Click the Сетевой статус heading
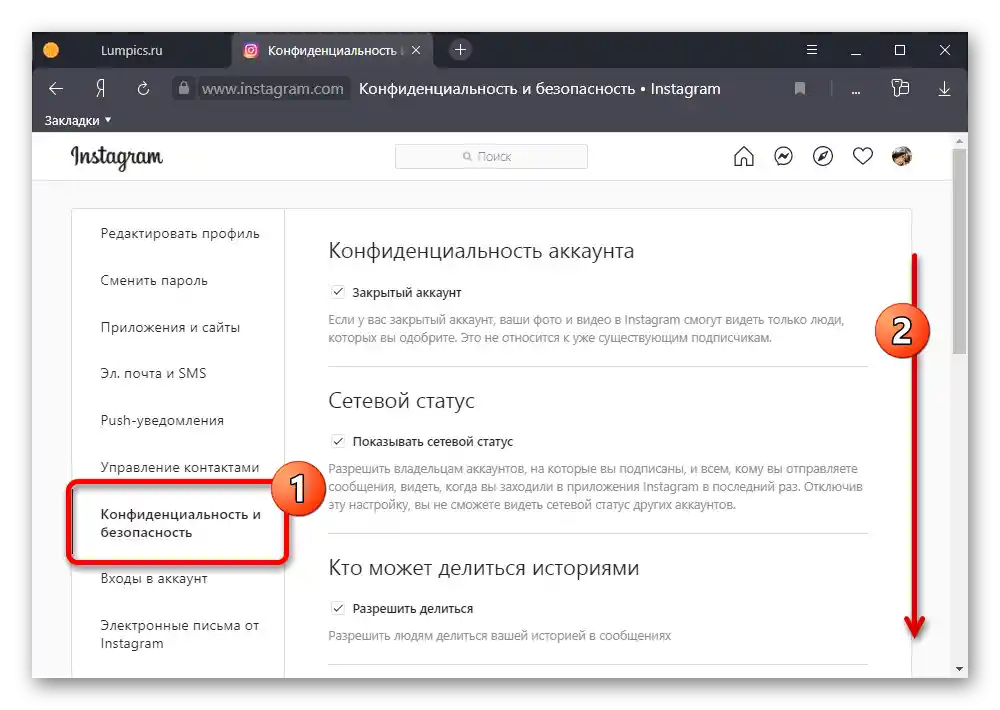Image resolution: width=1000 pixels, height=710 pixels. 401,401
